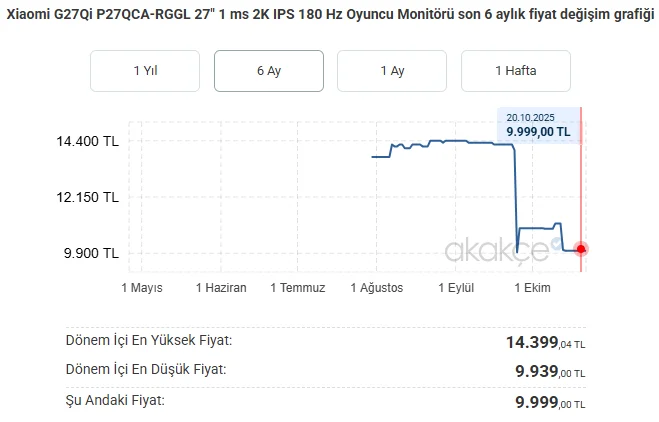Click the akakçe watermark logo
The width and height of the screenshot is (659, 422).
(x=496, y=249)
